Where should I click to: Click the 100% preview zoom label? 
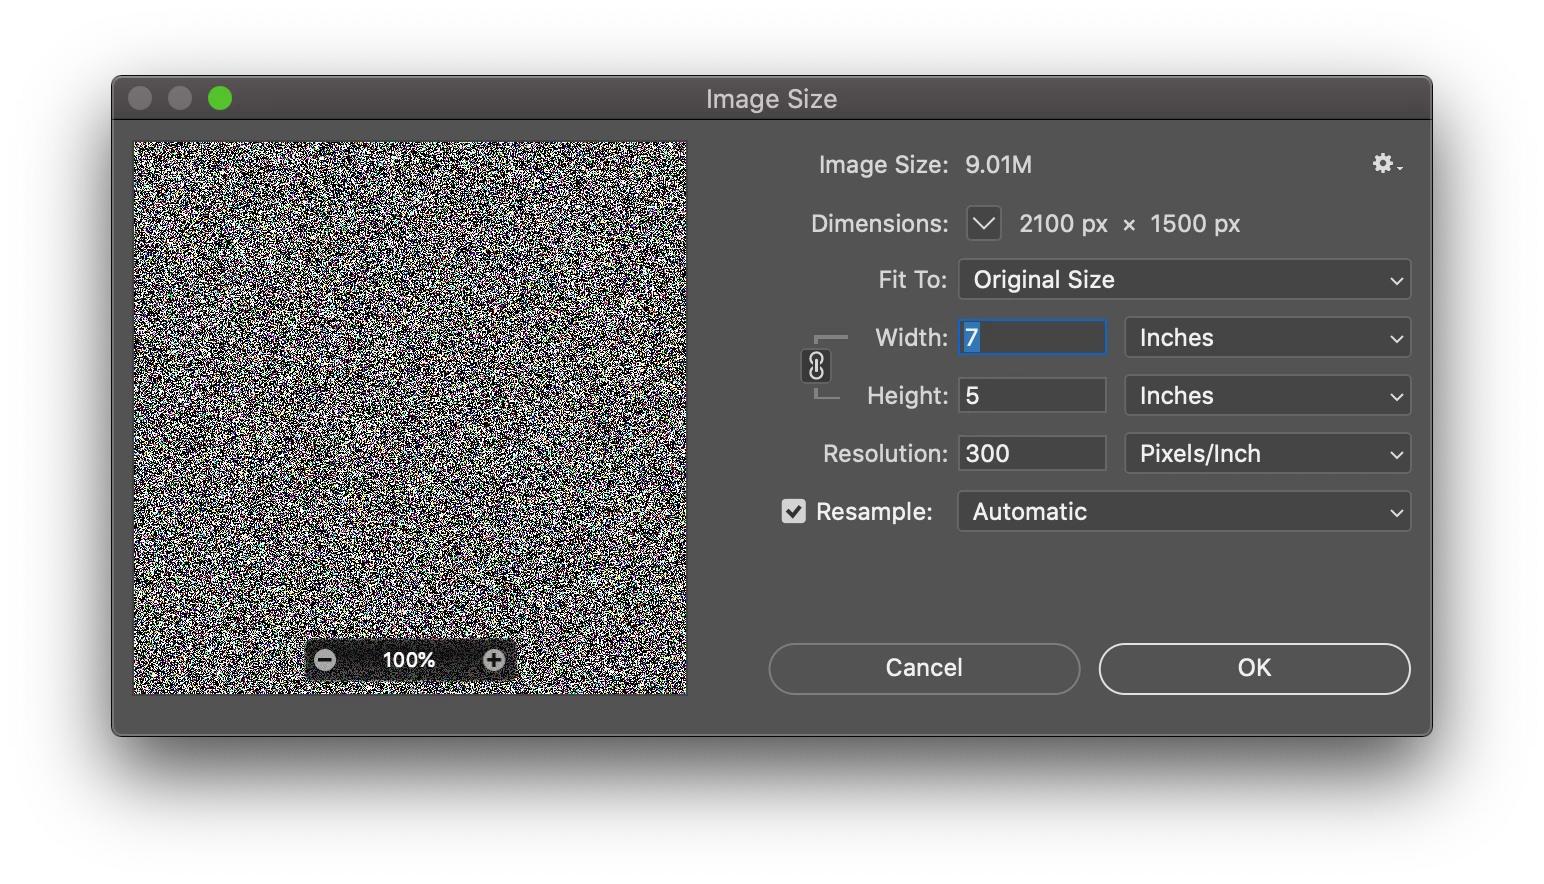[x=409, y=660]
